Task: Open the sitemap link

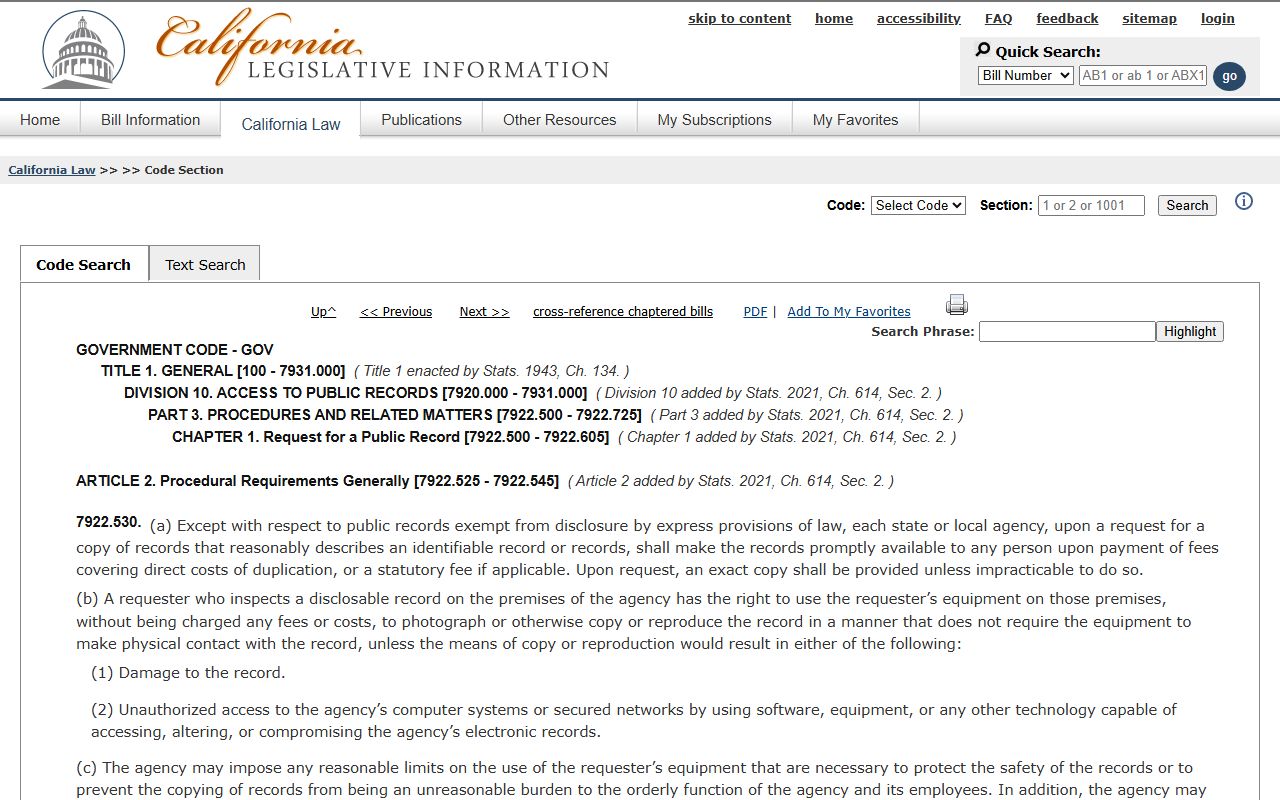Action: click(x=1150, y=18)
